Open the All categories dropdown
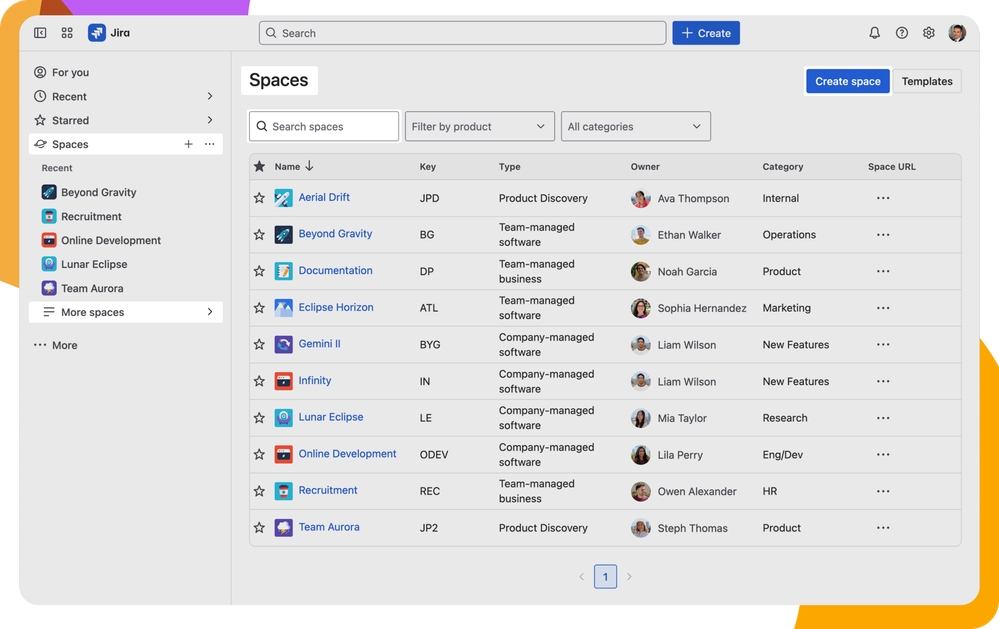Image resolution: width=999 pixels, height=629 pixels. point(635,126)
